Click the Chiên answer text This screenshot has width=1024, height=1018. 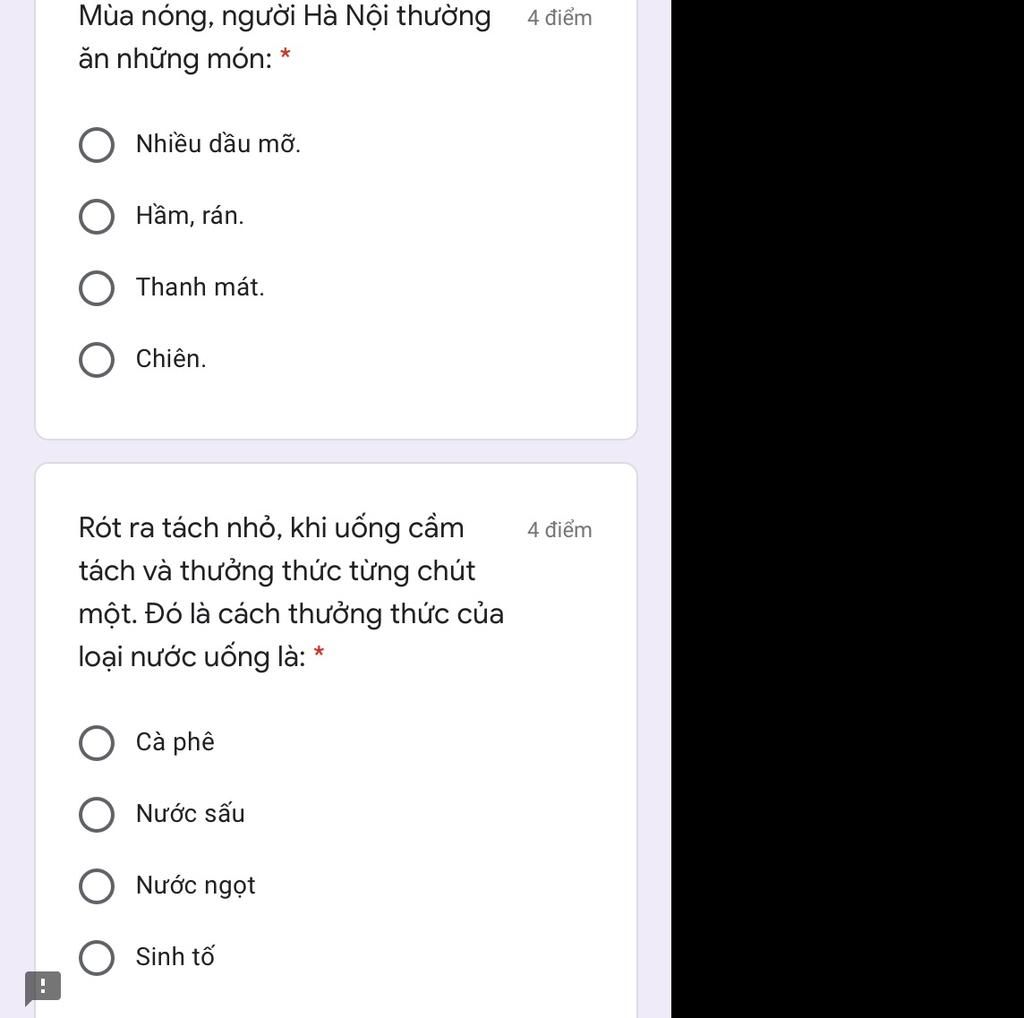coord(170,358)
